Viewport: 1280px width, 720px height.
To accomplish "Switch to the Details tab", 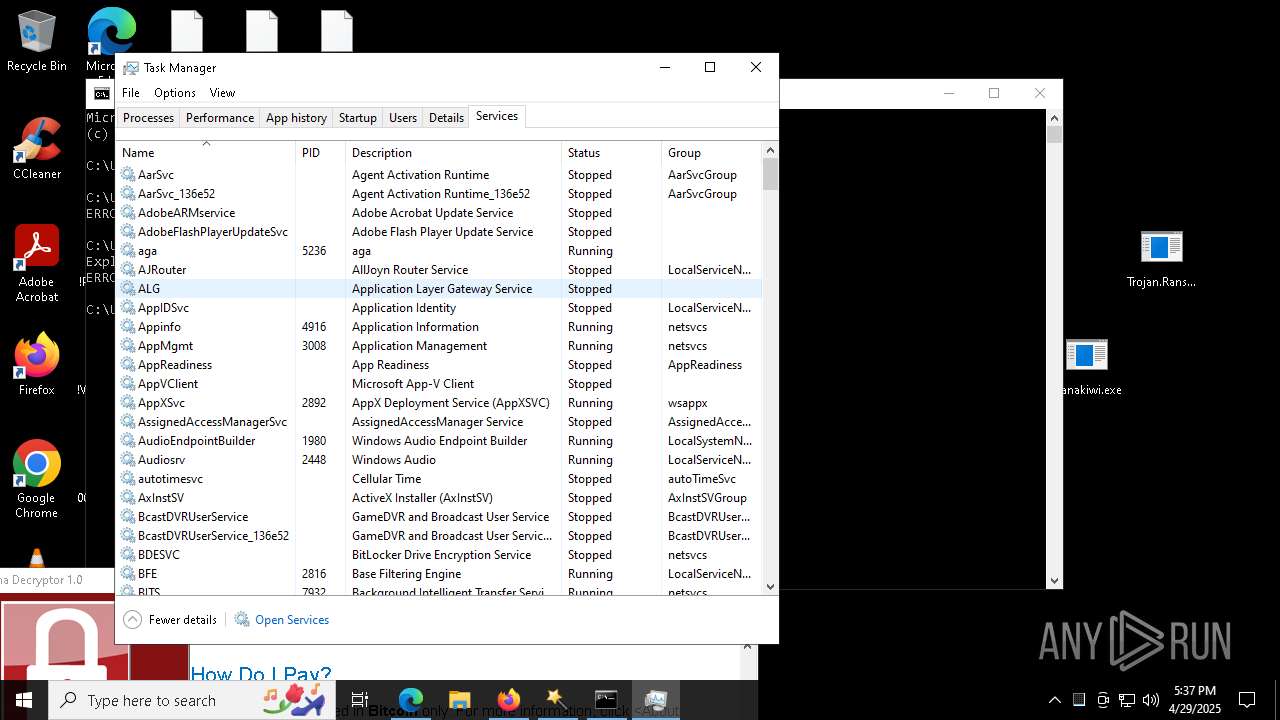I will [x=446, y=117].
